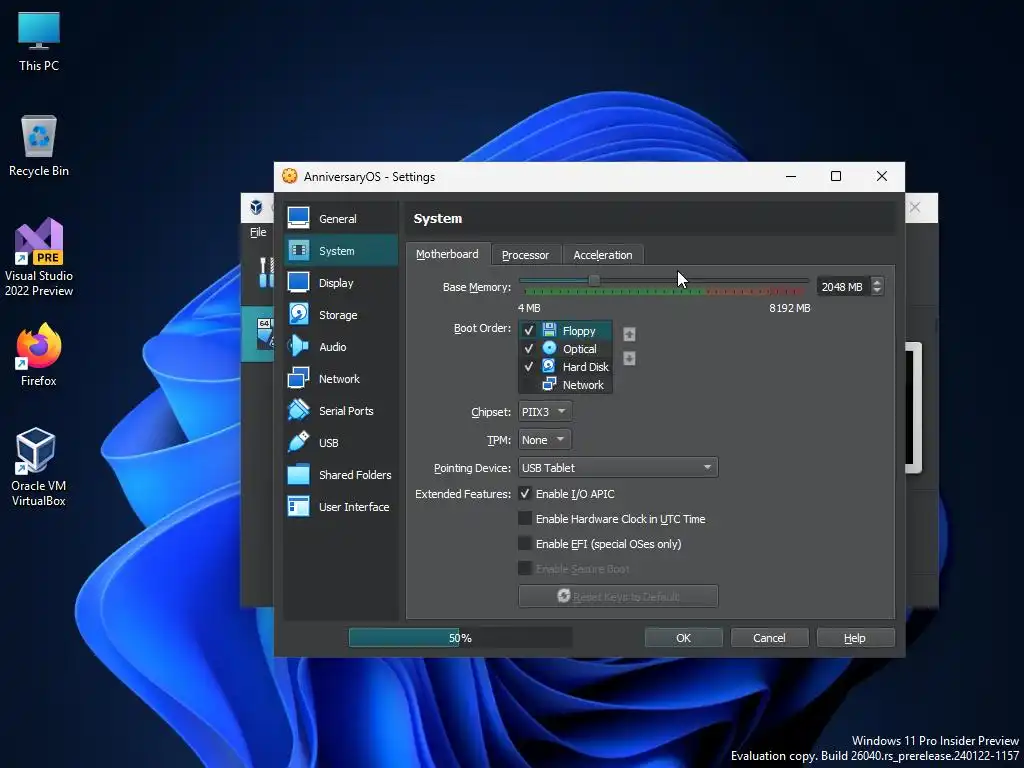Check the Network boot order box

529,385
